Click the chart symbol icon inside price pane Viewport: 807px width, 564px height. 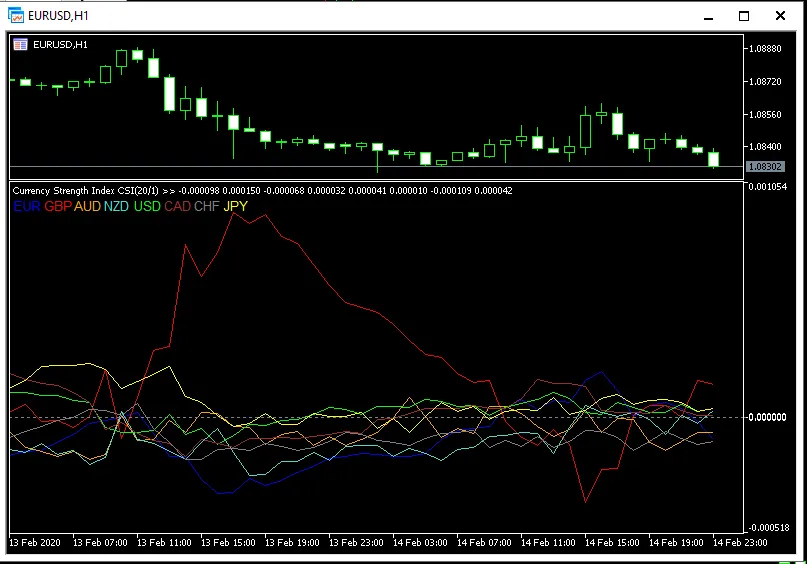(20, 44)
